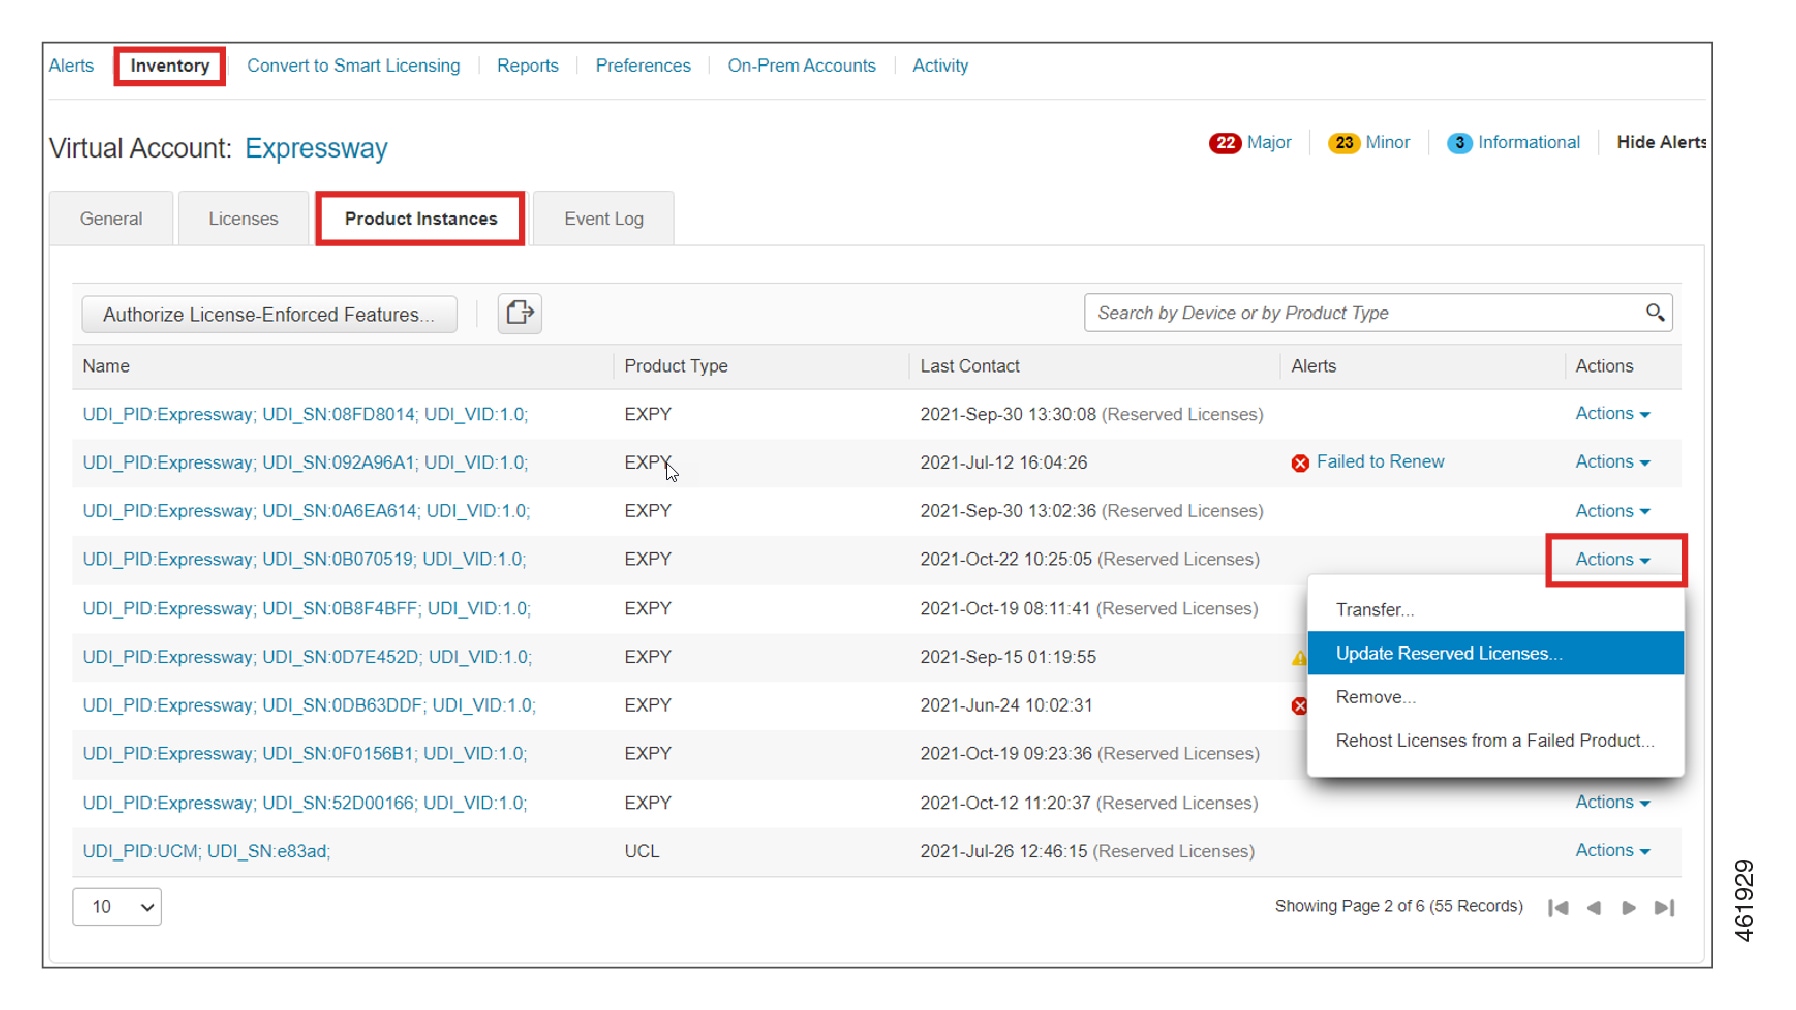Open product instance UDI_SN:0F0156B1
Image resolution: width=1796 pixels, height=1010 pixels.
304,753
